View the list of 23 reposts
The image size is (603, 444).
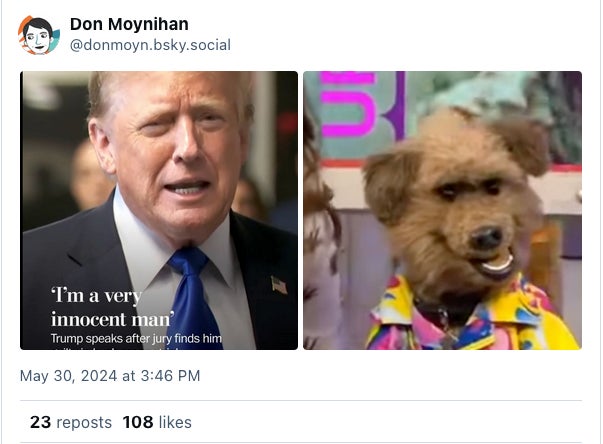[x=71, y=422]
